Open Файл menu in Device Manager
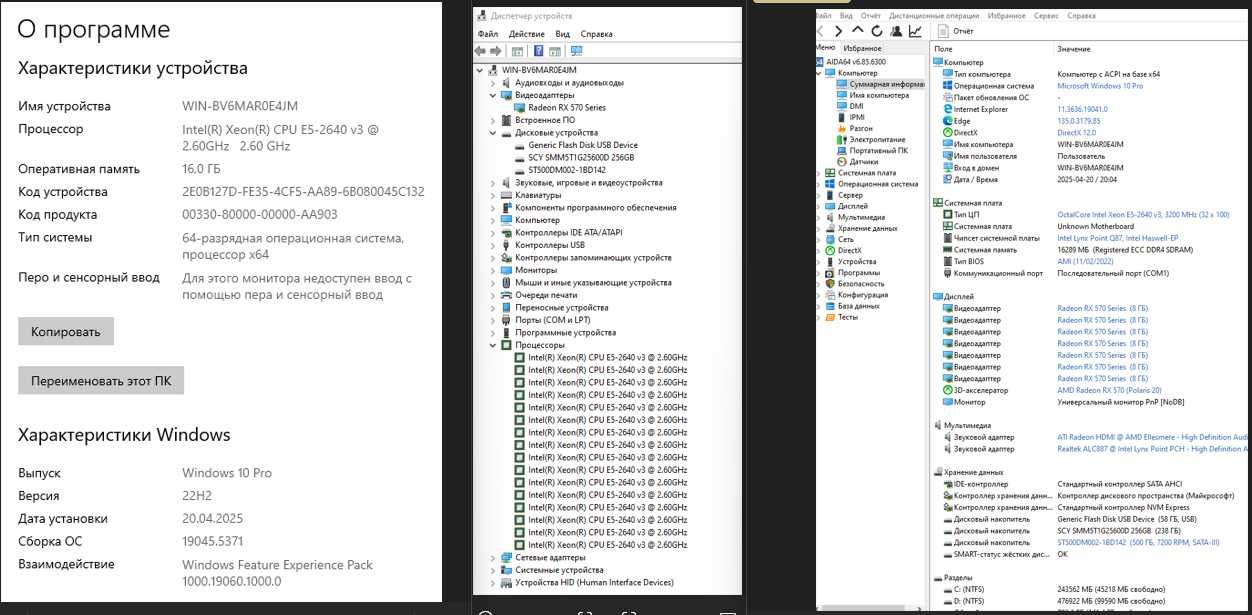This screenshot has width=1252, height=615. (488, 34)
